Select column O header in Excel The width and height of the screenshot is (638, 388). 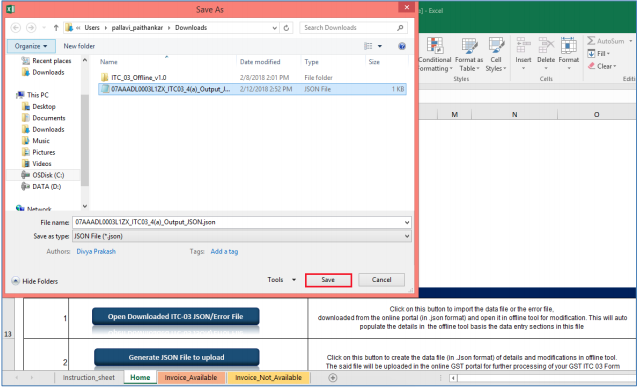tap(596, 114)
